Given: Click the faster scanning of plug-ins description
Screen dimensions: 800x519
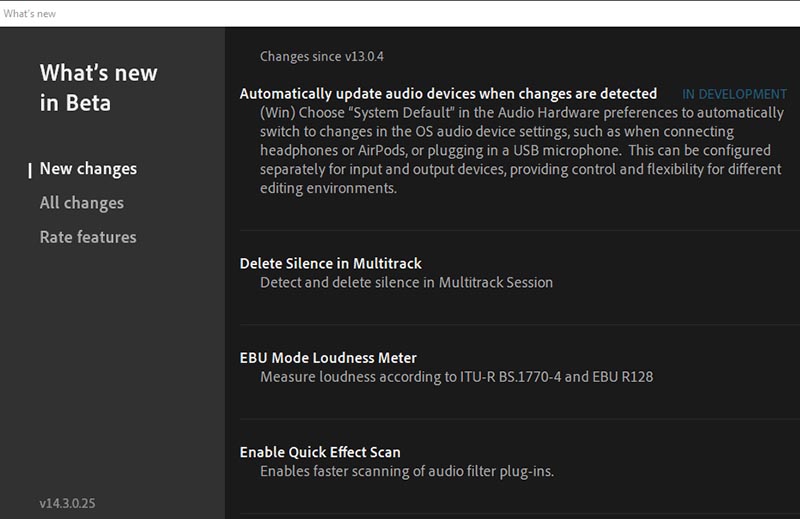Looking at the screenshot, I should (406, 471).
